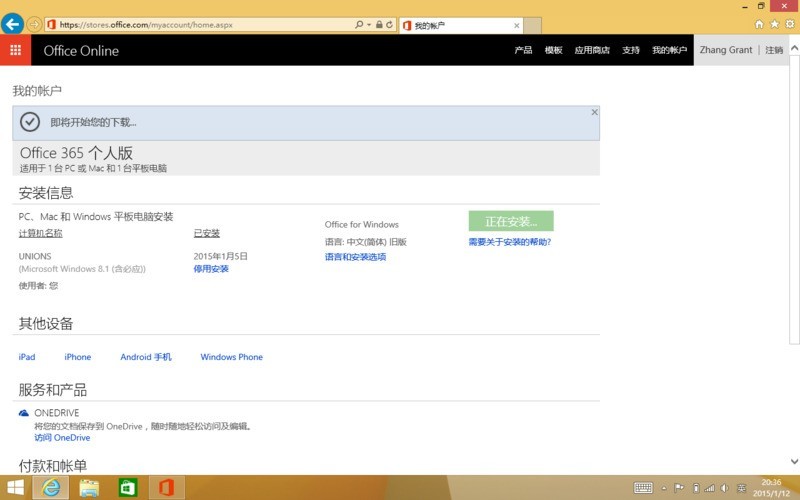The height and width of the screenshot is (500, 800).
Task: Open the 模板 menu in header
Action: point(554,50)
